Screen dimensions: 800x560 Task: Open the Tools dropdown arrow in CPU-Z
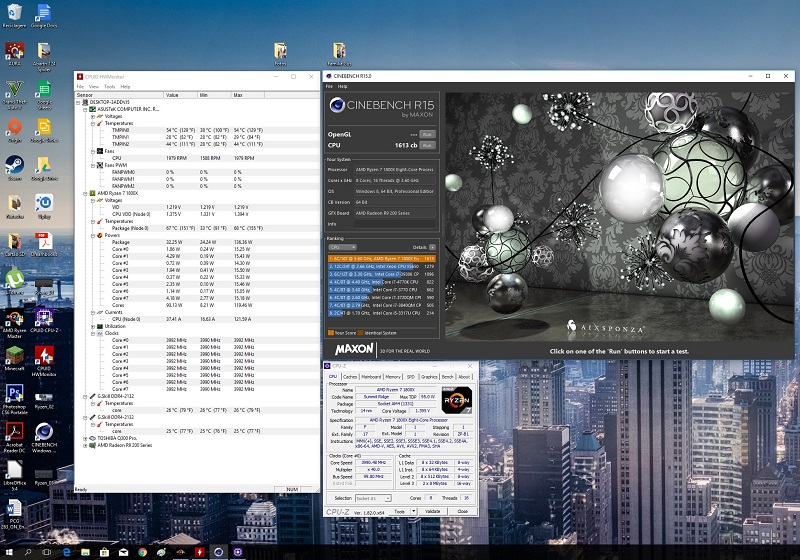click(414, 511)
